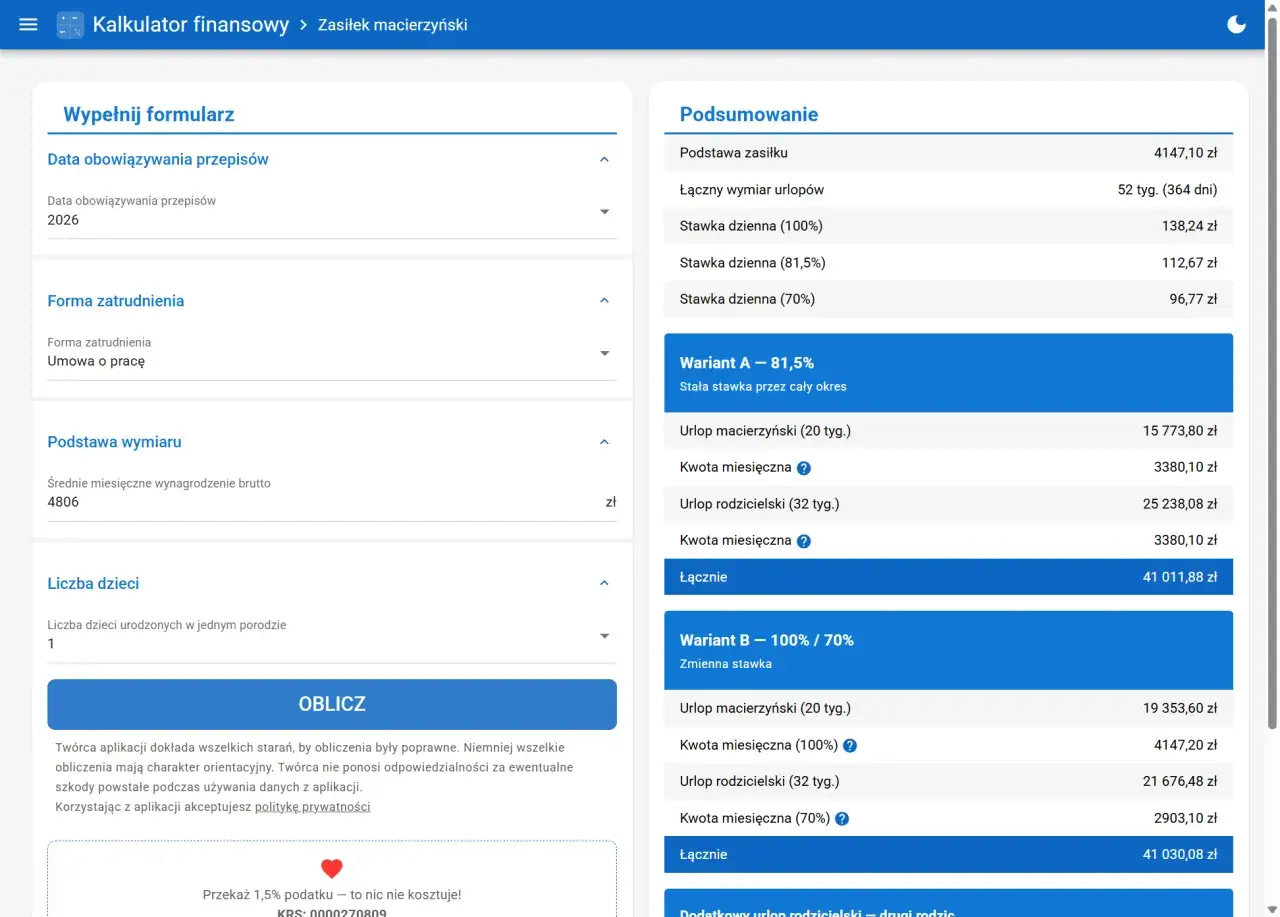Click the gross salary input field
Screen dimensions: 1280x917
(x=300, y=501)
